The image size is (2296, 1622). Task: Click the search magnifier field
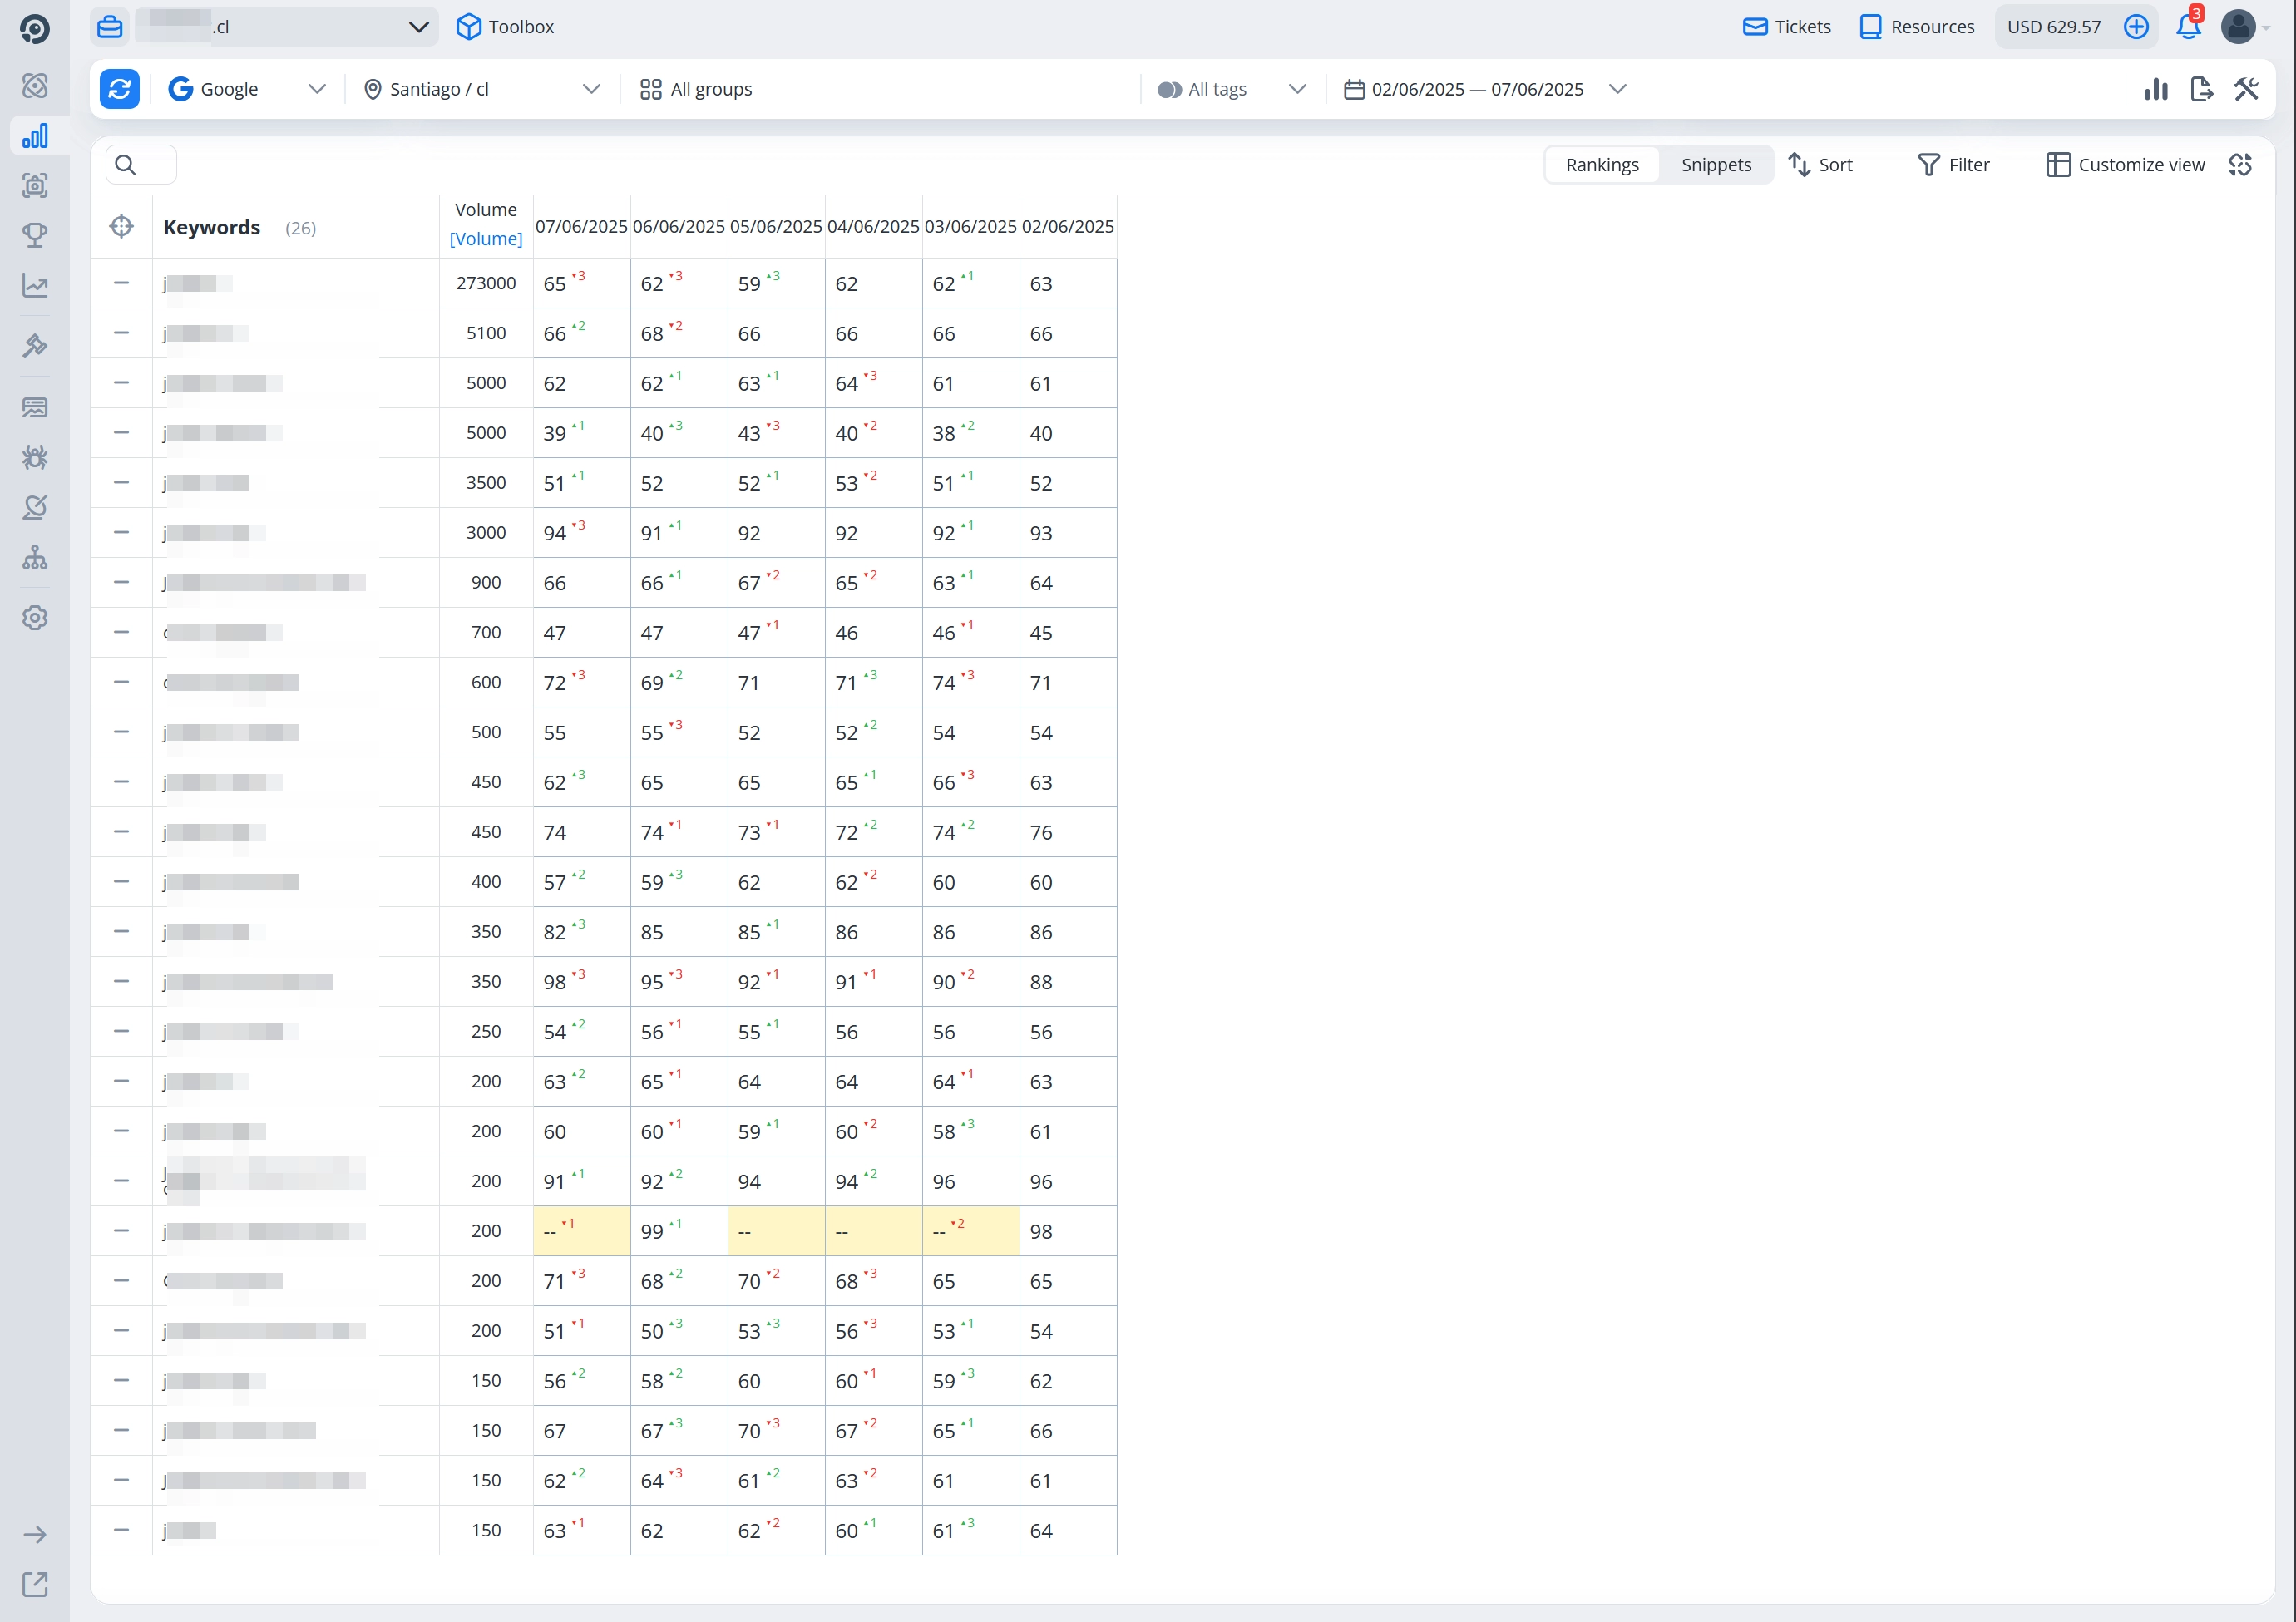coord(141,165)
